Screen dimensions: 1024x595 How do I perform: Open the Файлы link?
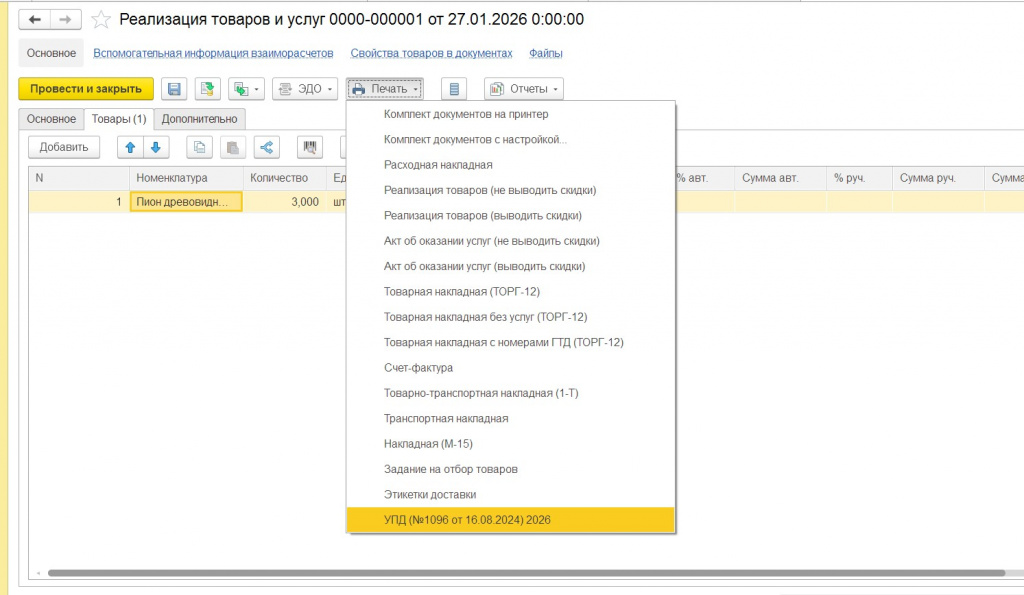pos(545,54)
